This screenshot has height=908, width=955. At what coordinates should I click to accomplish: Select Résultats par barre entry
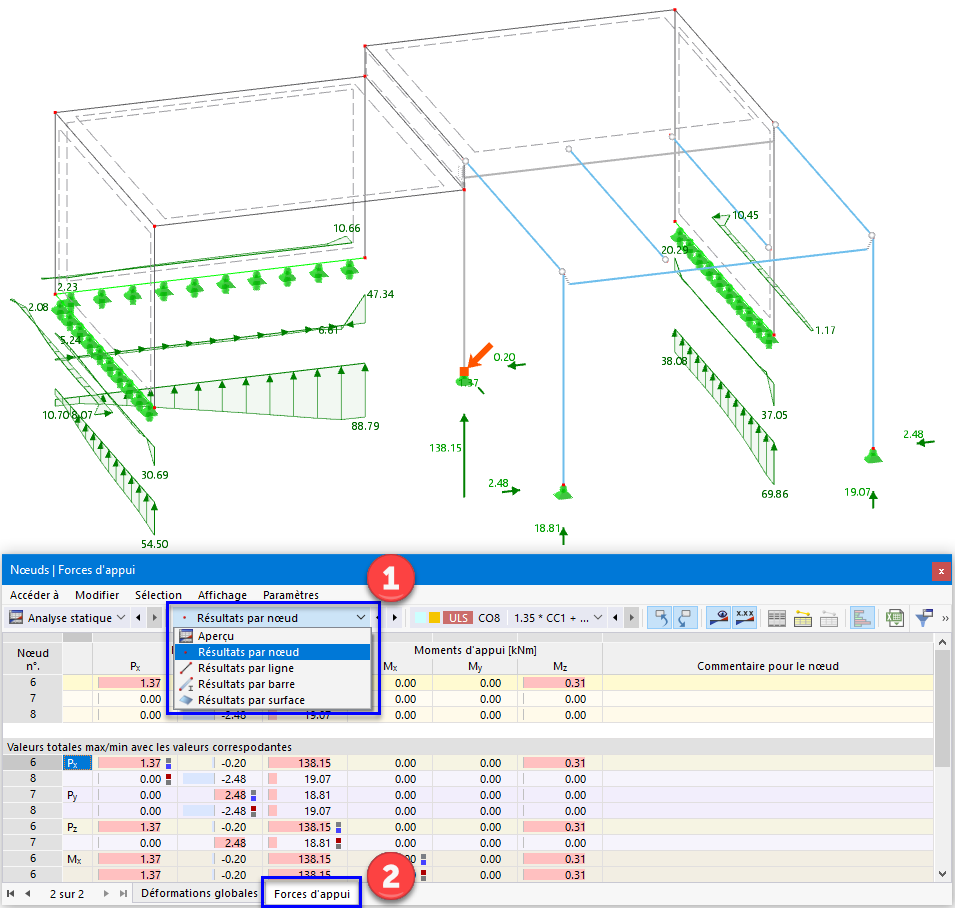click(272, 684)
